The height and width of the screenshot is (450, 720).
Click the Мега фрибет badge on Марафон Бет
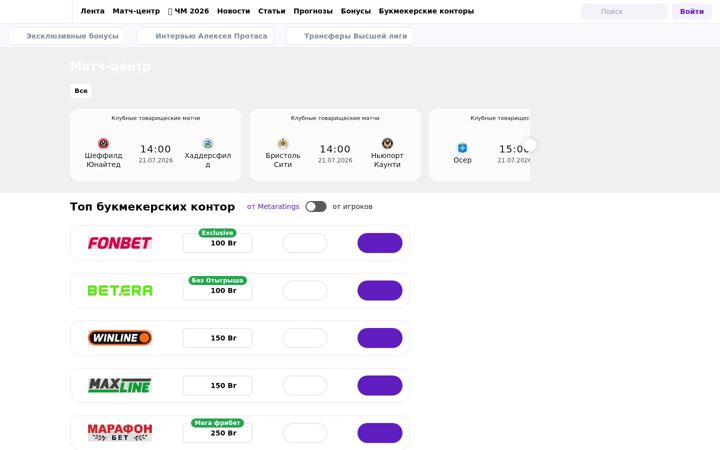click(218, 423)
